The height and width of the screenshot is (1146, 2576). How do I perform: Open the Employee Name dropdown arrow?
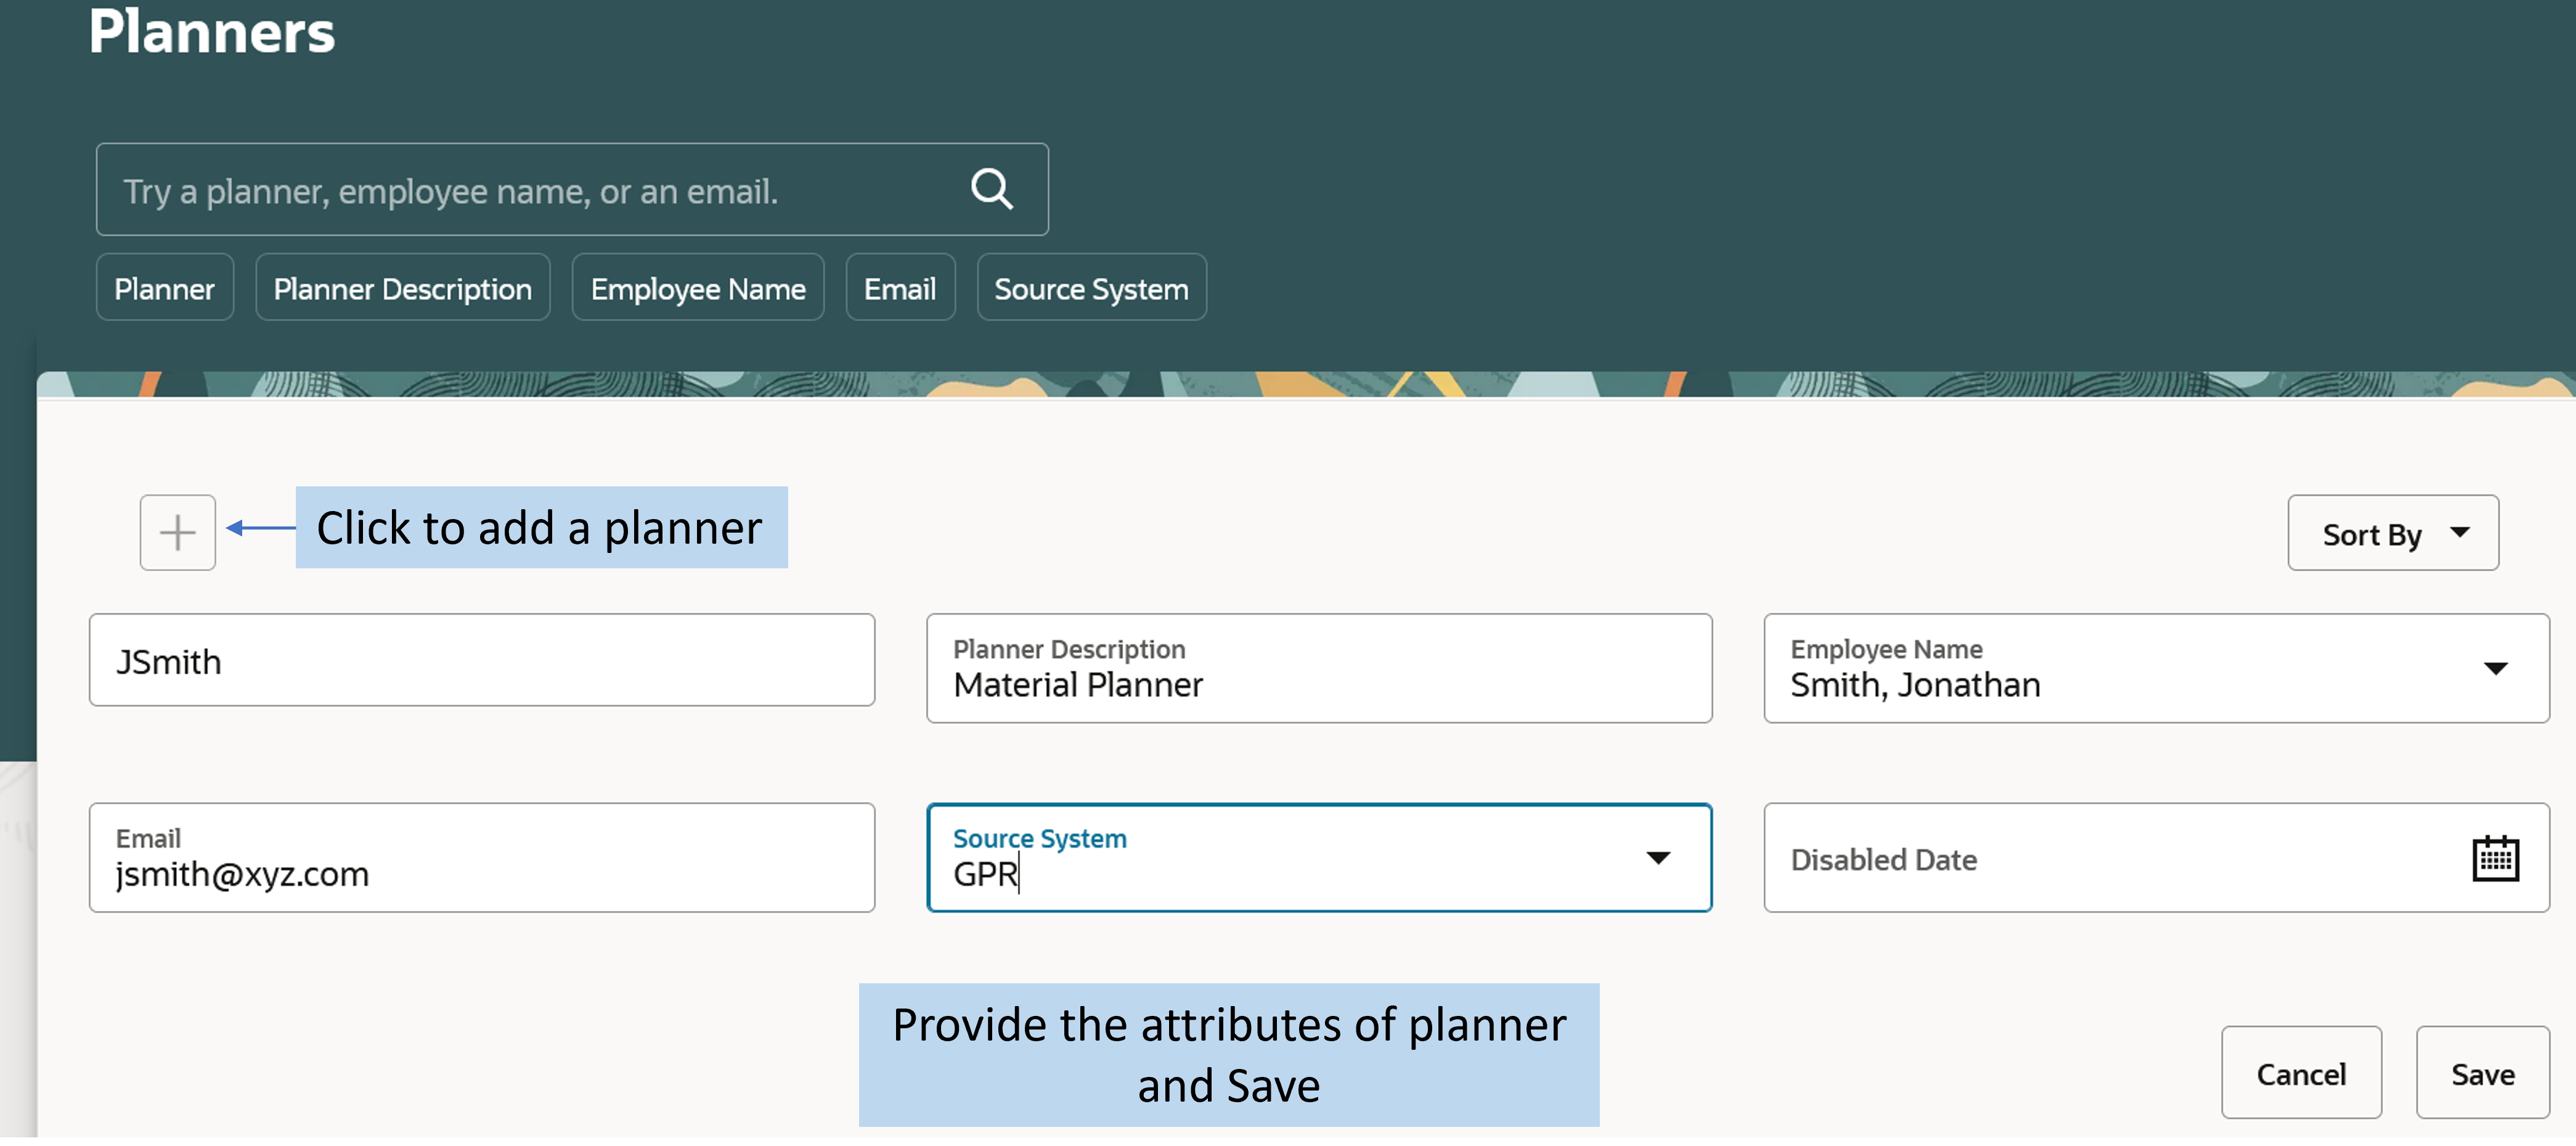2495,668
